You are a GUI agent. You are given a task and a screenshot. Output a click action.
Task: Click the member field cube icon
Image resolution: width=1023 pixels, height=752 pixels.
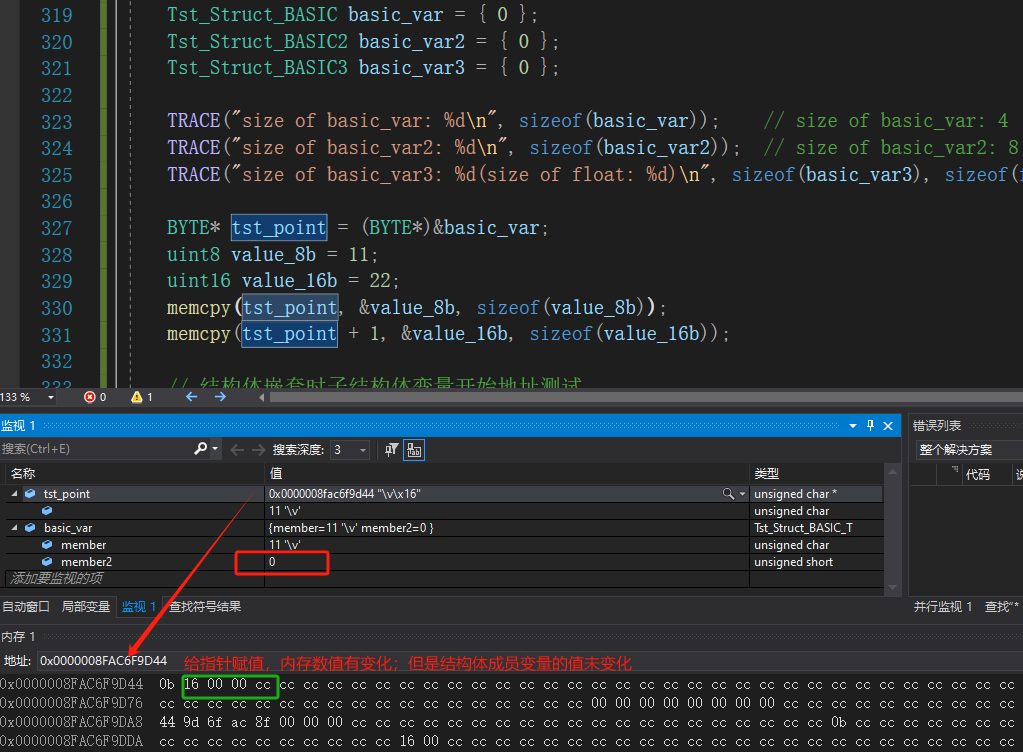click(x=47, y=545)
